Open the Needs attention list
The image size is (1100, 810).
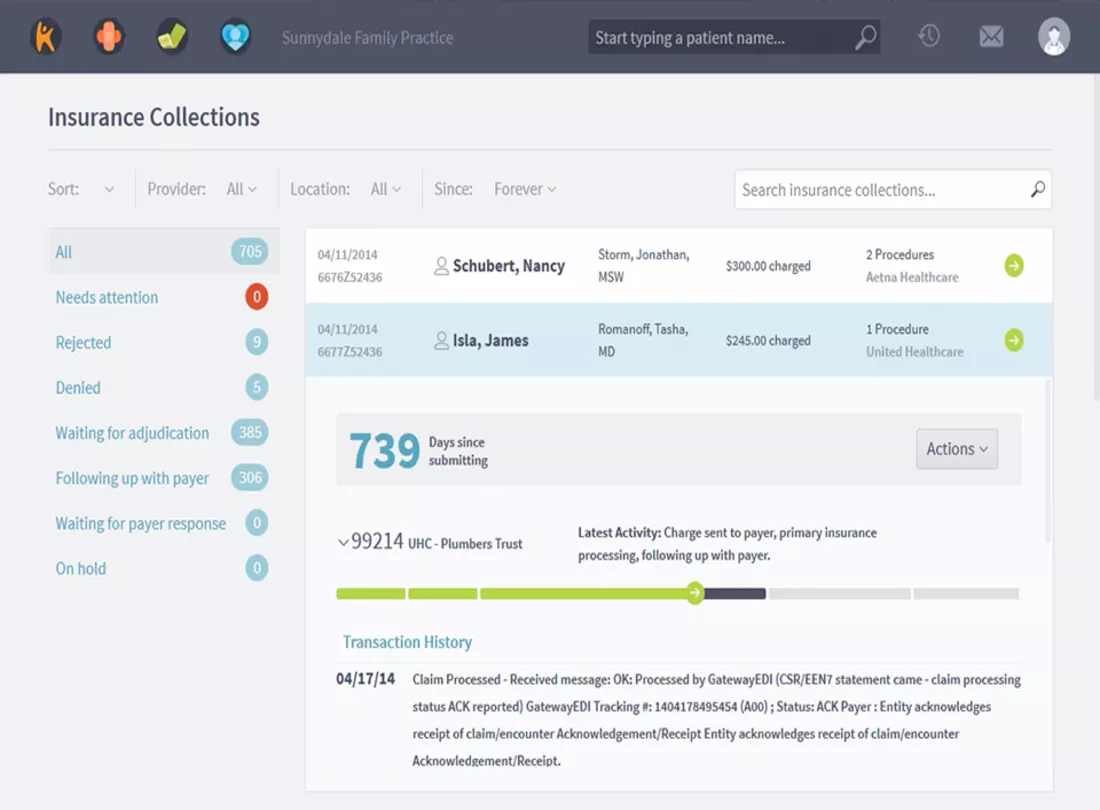[x=106, y=297]
